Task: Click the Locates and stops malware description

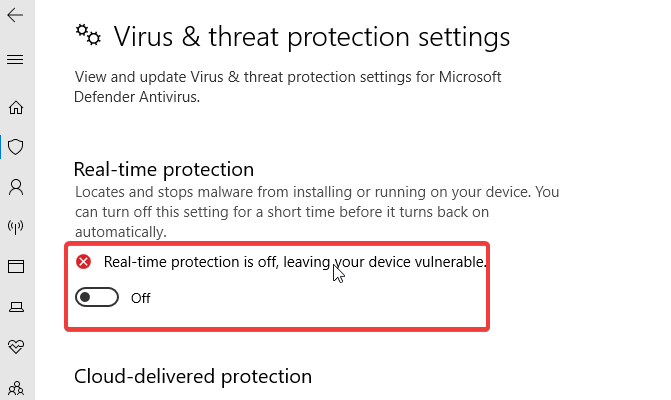Action: pyautogui.click(x=317, y=212)
